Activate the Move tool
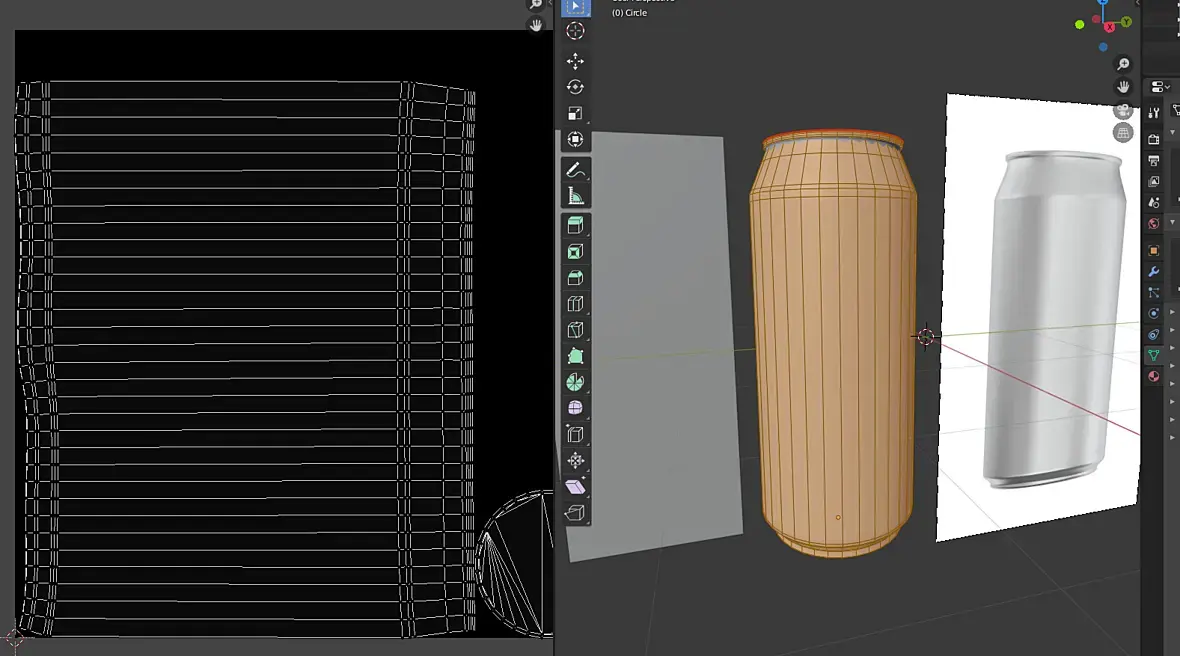1180x656 pixels. pyautogui.click(x=575, y=61)
